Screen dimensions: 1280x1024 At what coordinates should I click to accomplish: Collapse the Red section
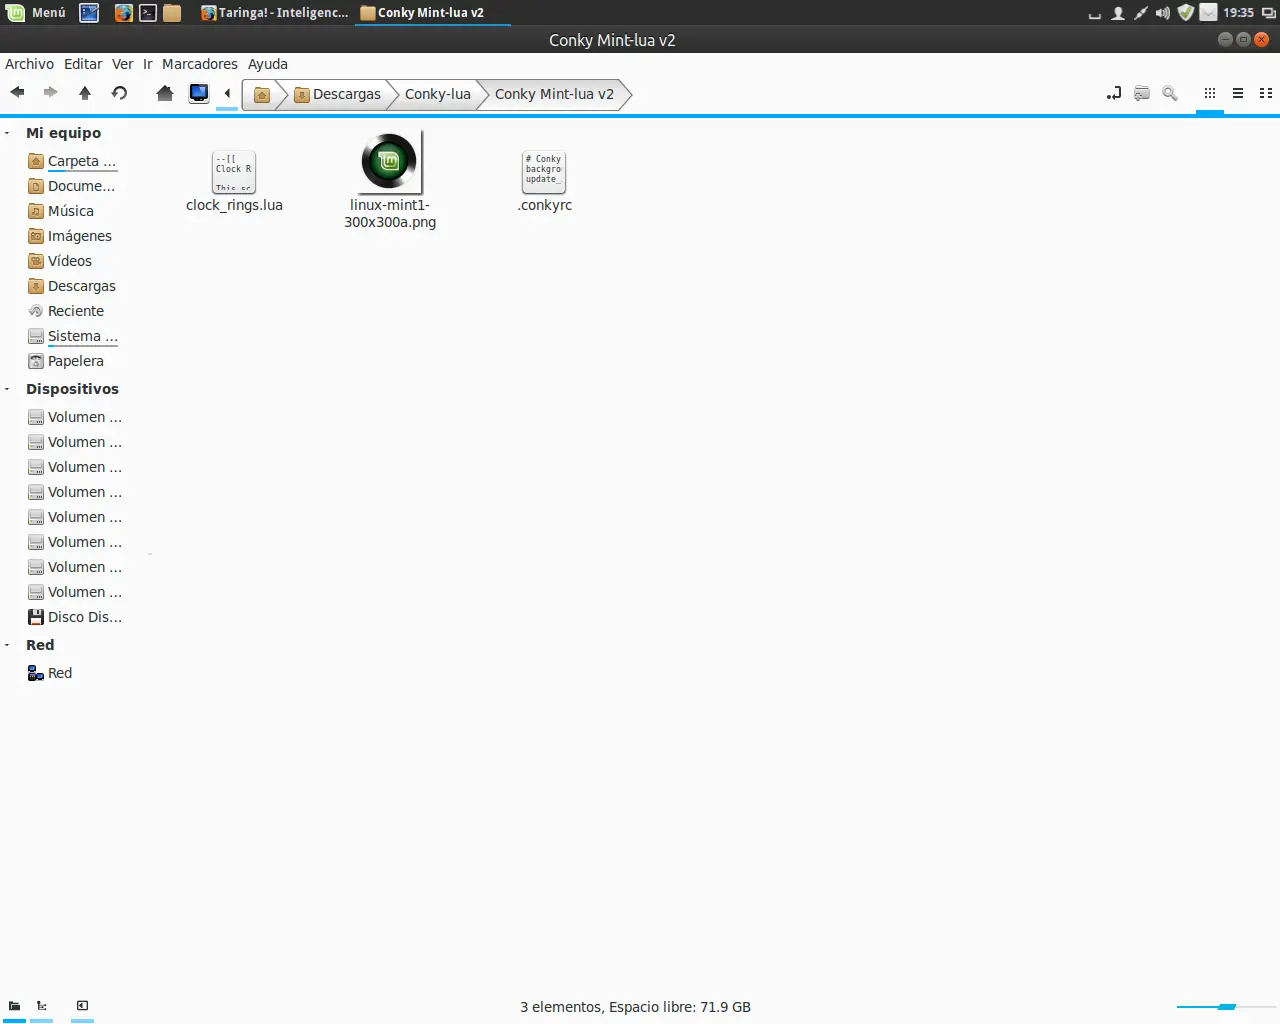click(9, 645)
